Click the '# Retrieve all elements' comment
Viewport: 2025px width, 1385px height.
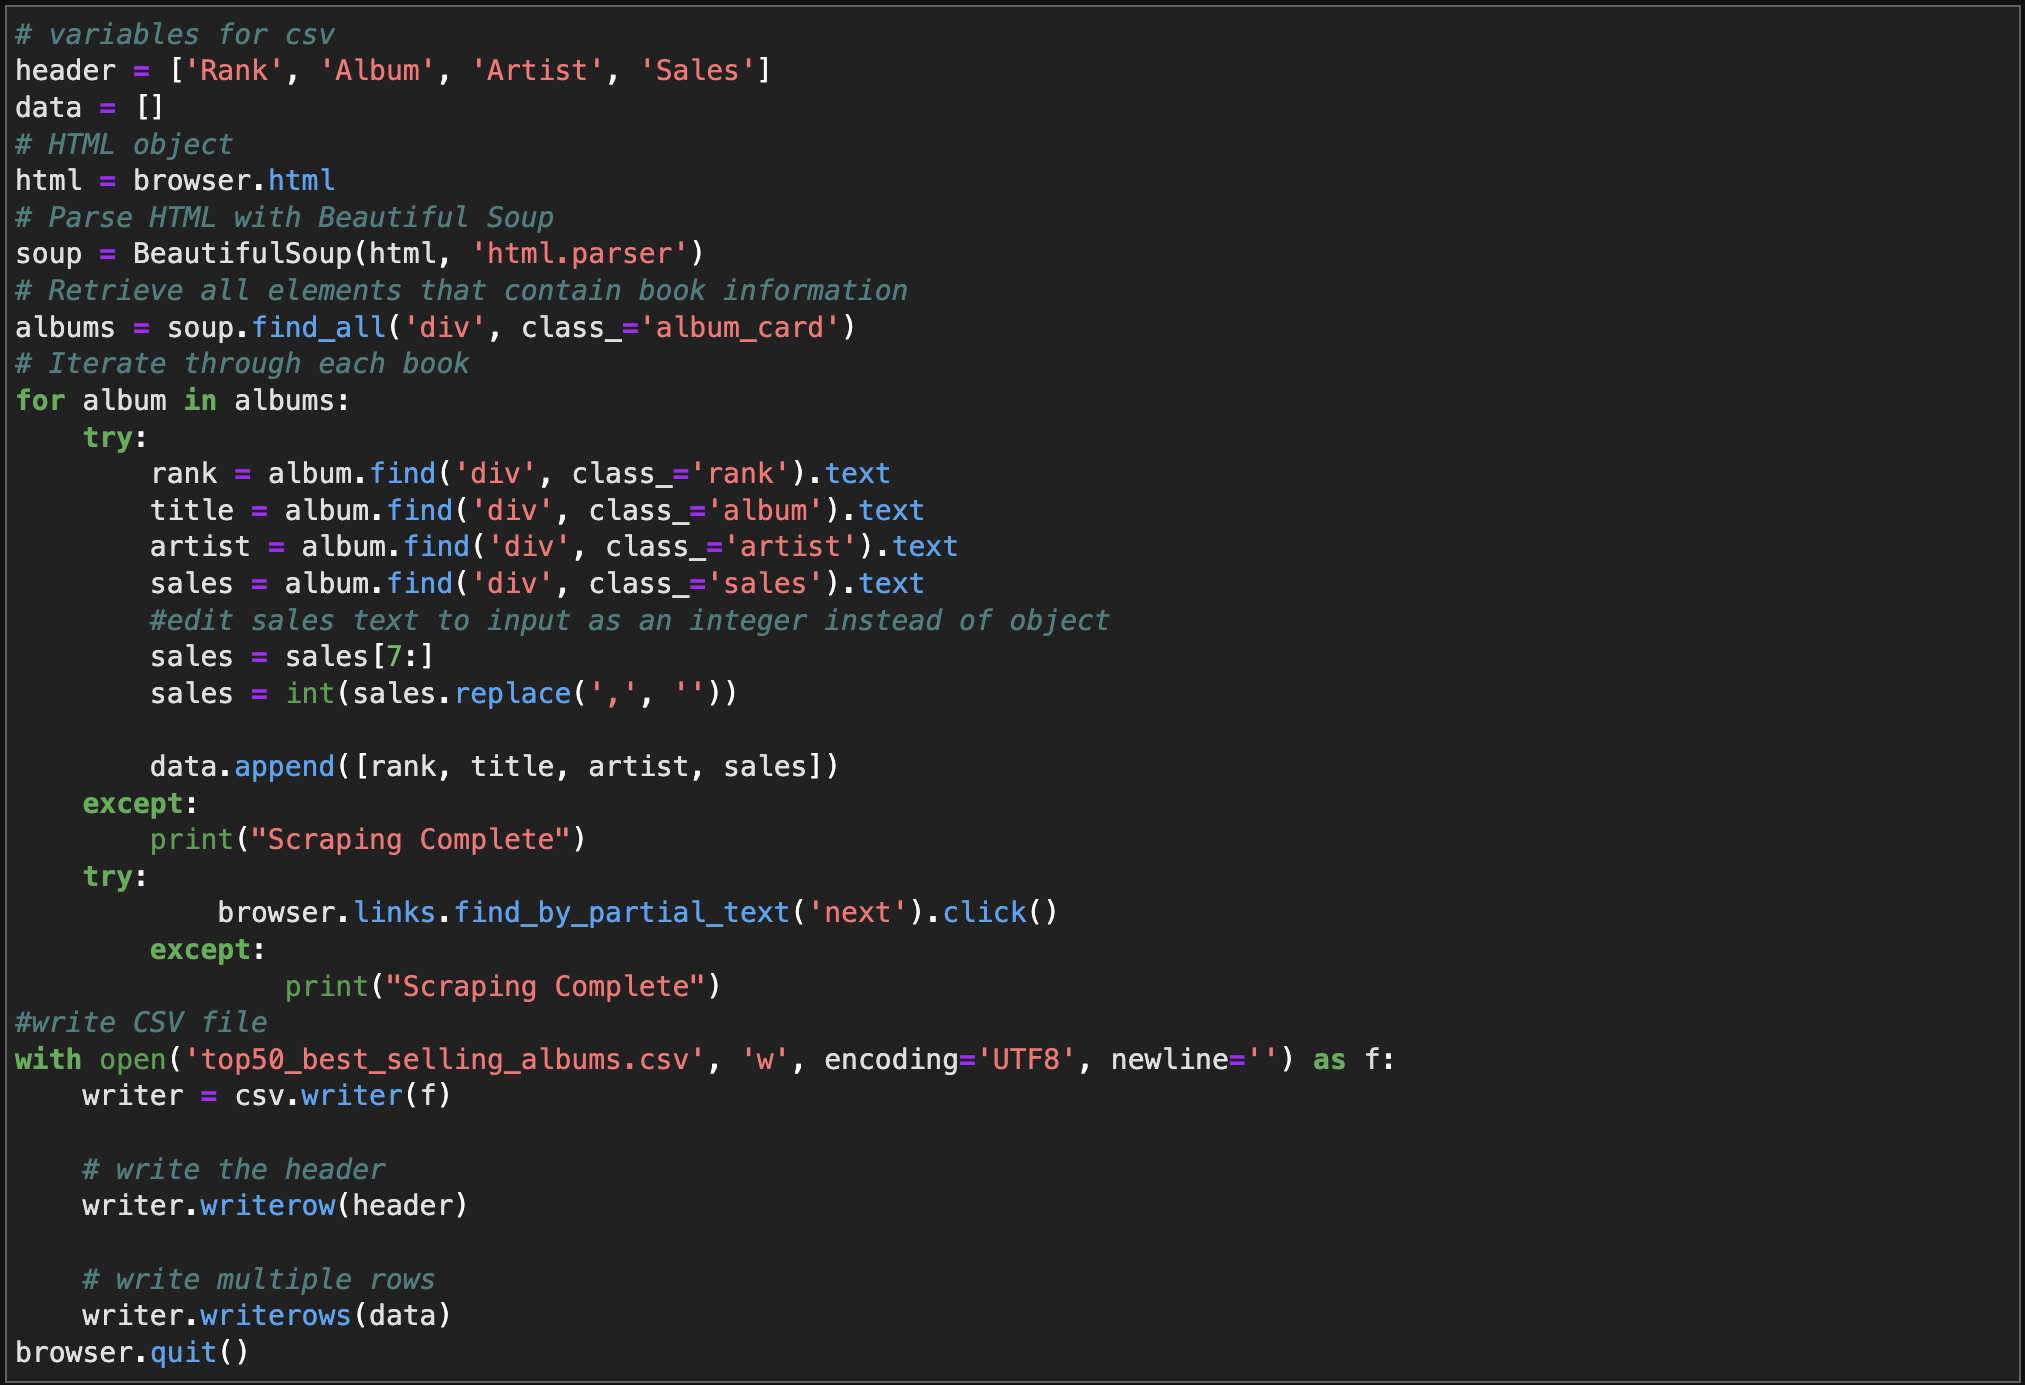point(461,291)
